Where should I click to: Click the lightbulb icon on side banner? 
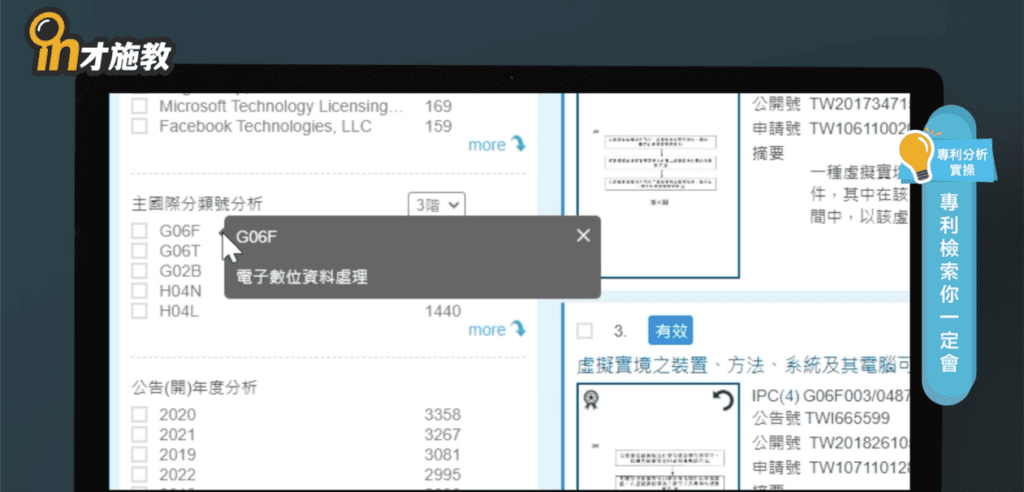(x=915, y=153)
